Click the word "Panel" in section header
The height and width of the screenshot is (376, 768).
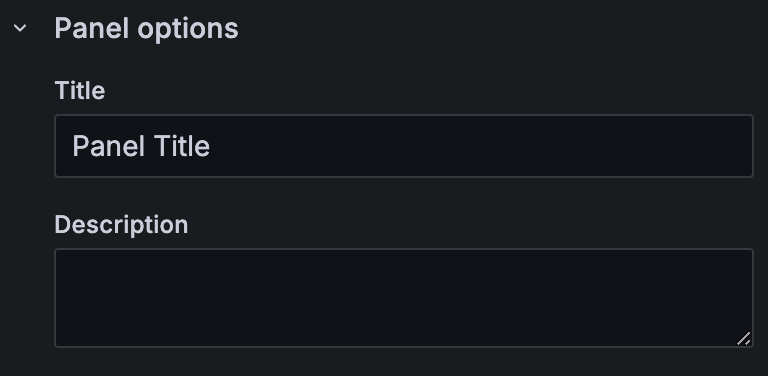tap(92, 28)
